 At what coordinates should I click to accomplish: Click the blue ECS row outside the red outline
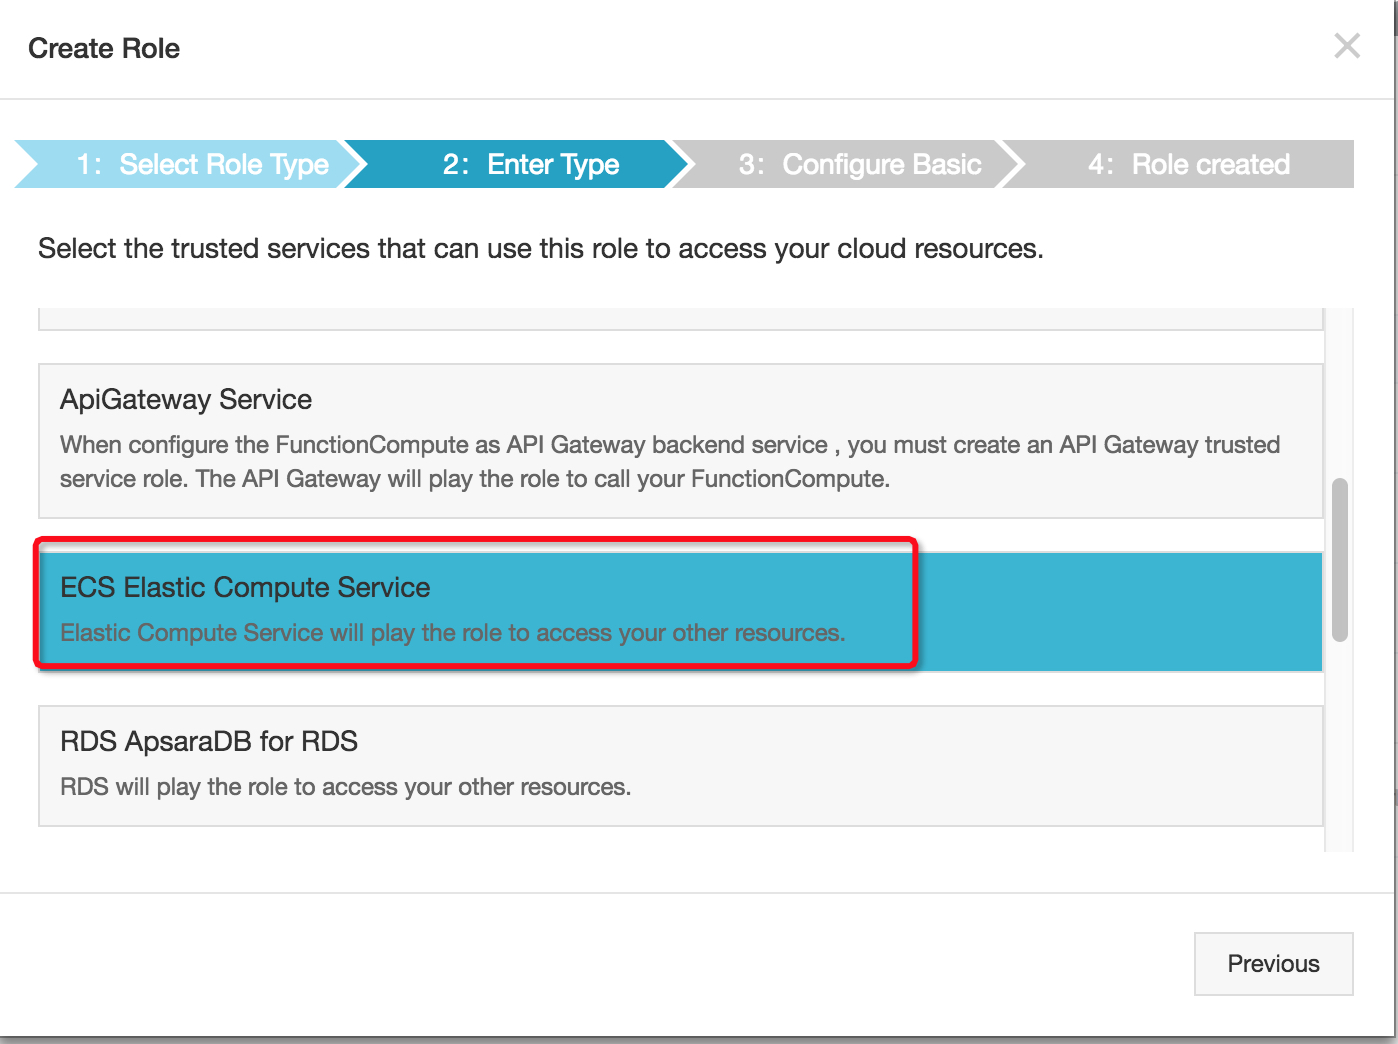coord(1120,612)
